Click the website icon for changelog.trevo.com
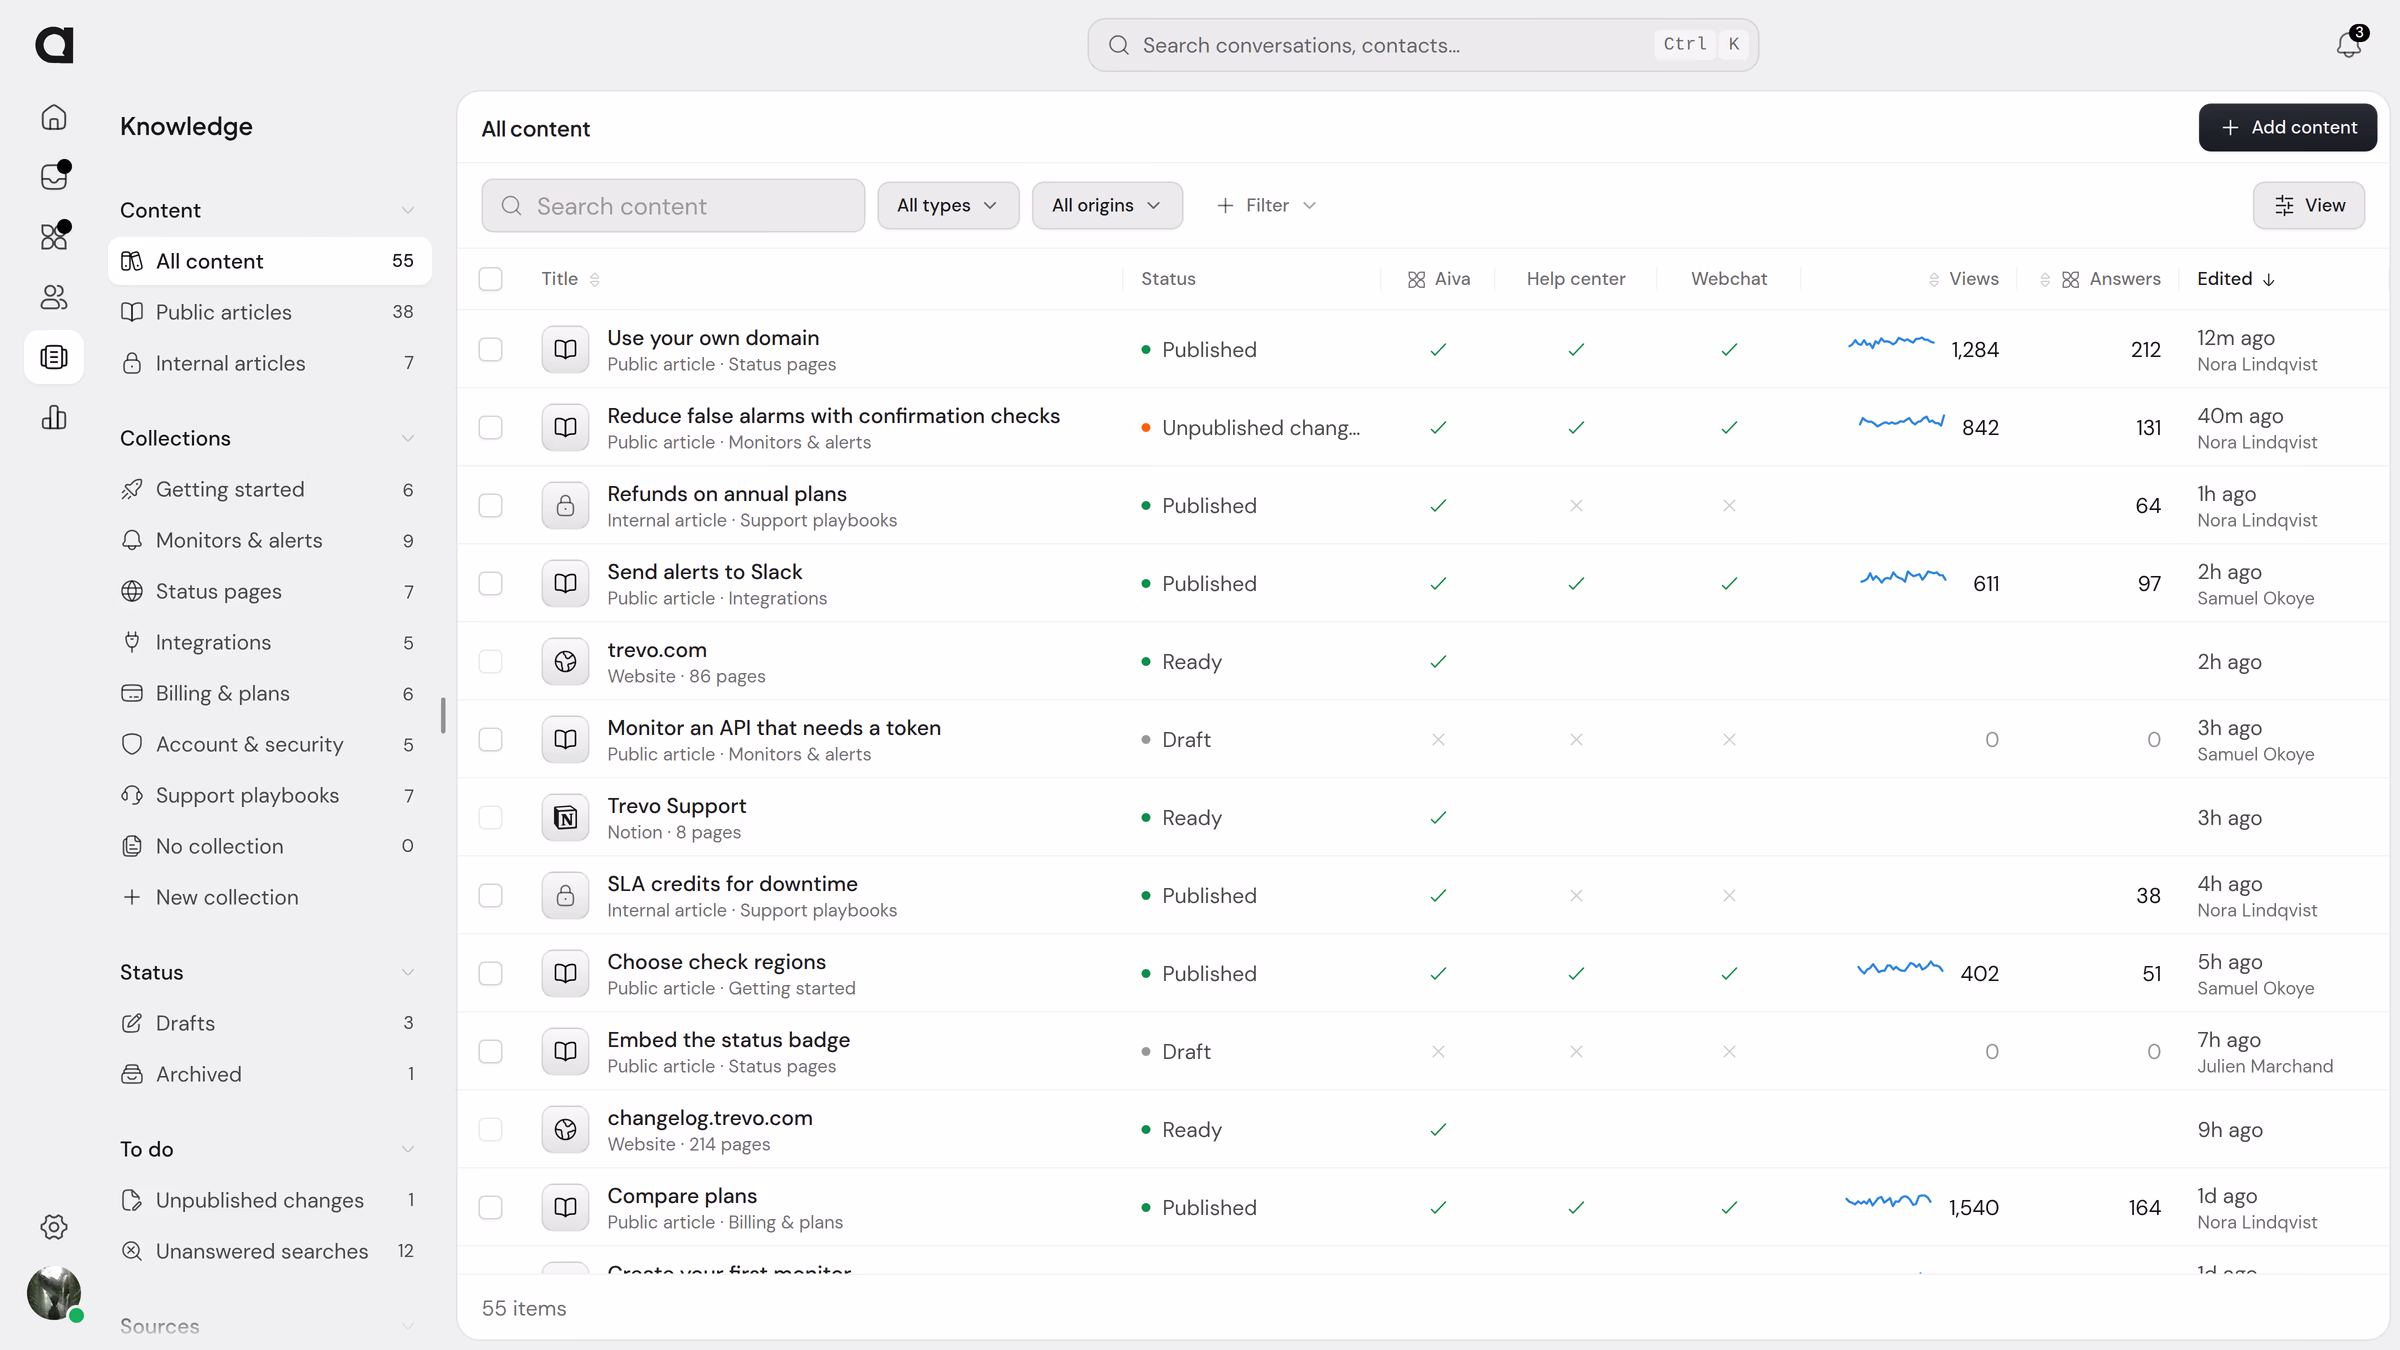This screenshot has width=2400, height=1350. pos(565,1129)
